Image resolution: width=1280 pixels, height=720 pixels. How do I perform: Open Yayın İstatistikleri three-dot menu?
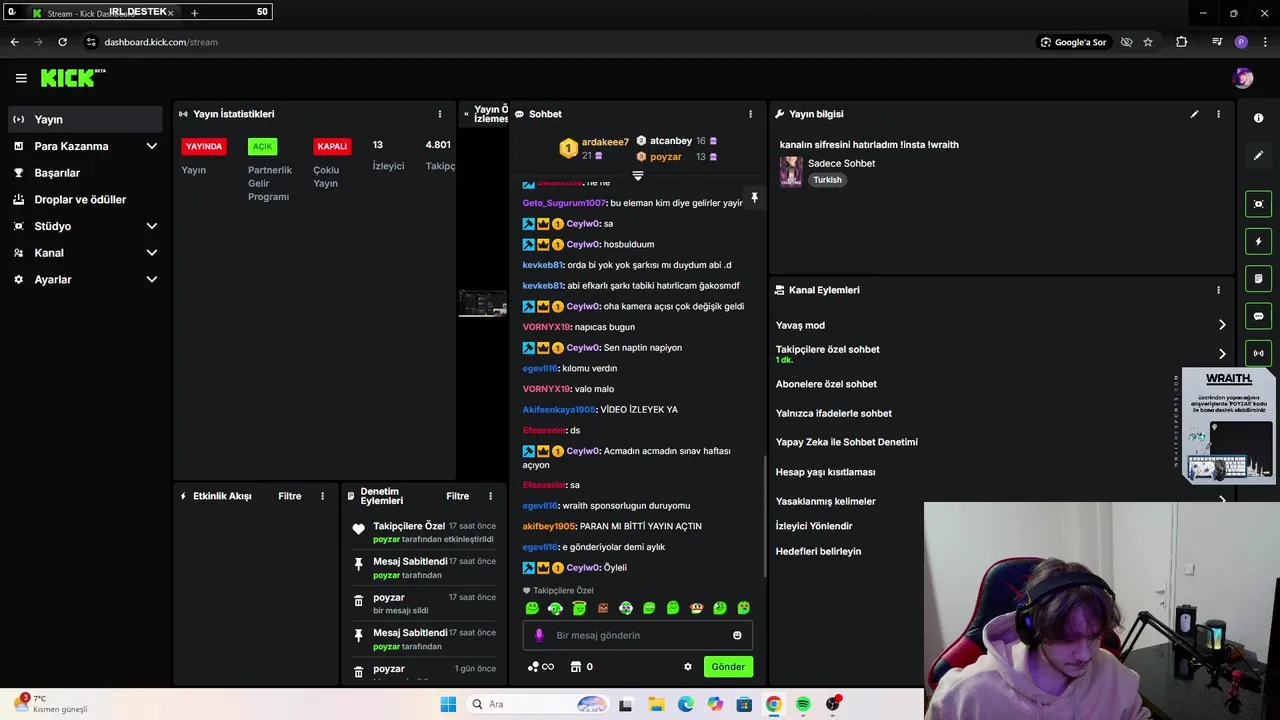coord(440,114)
